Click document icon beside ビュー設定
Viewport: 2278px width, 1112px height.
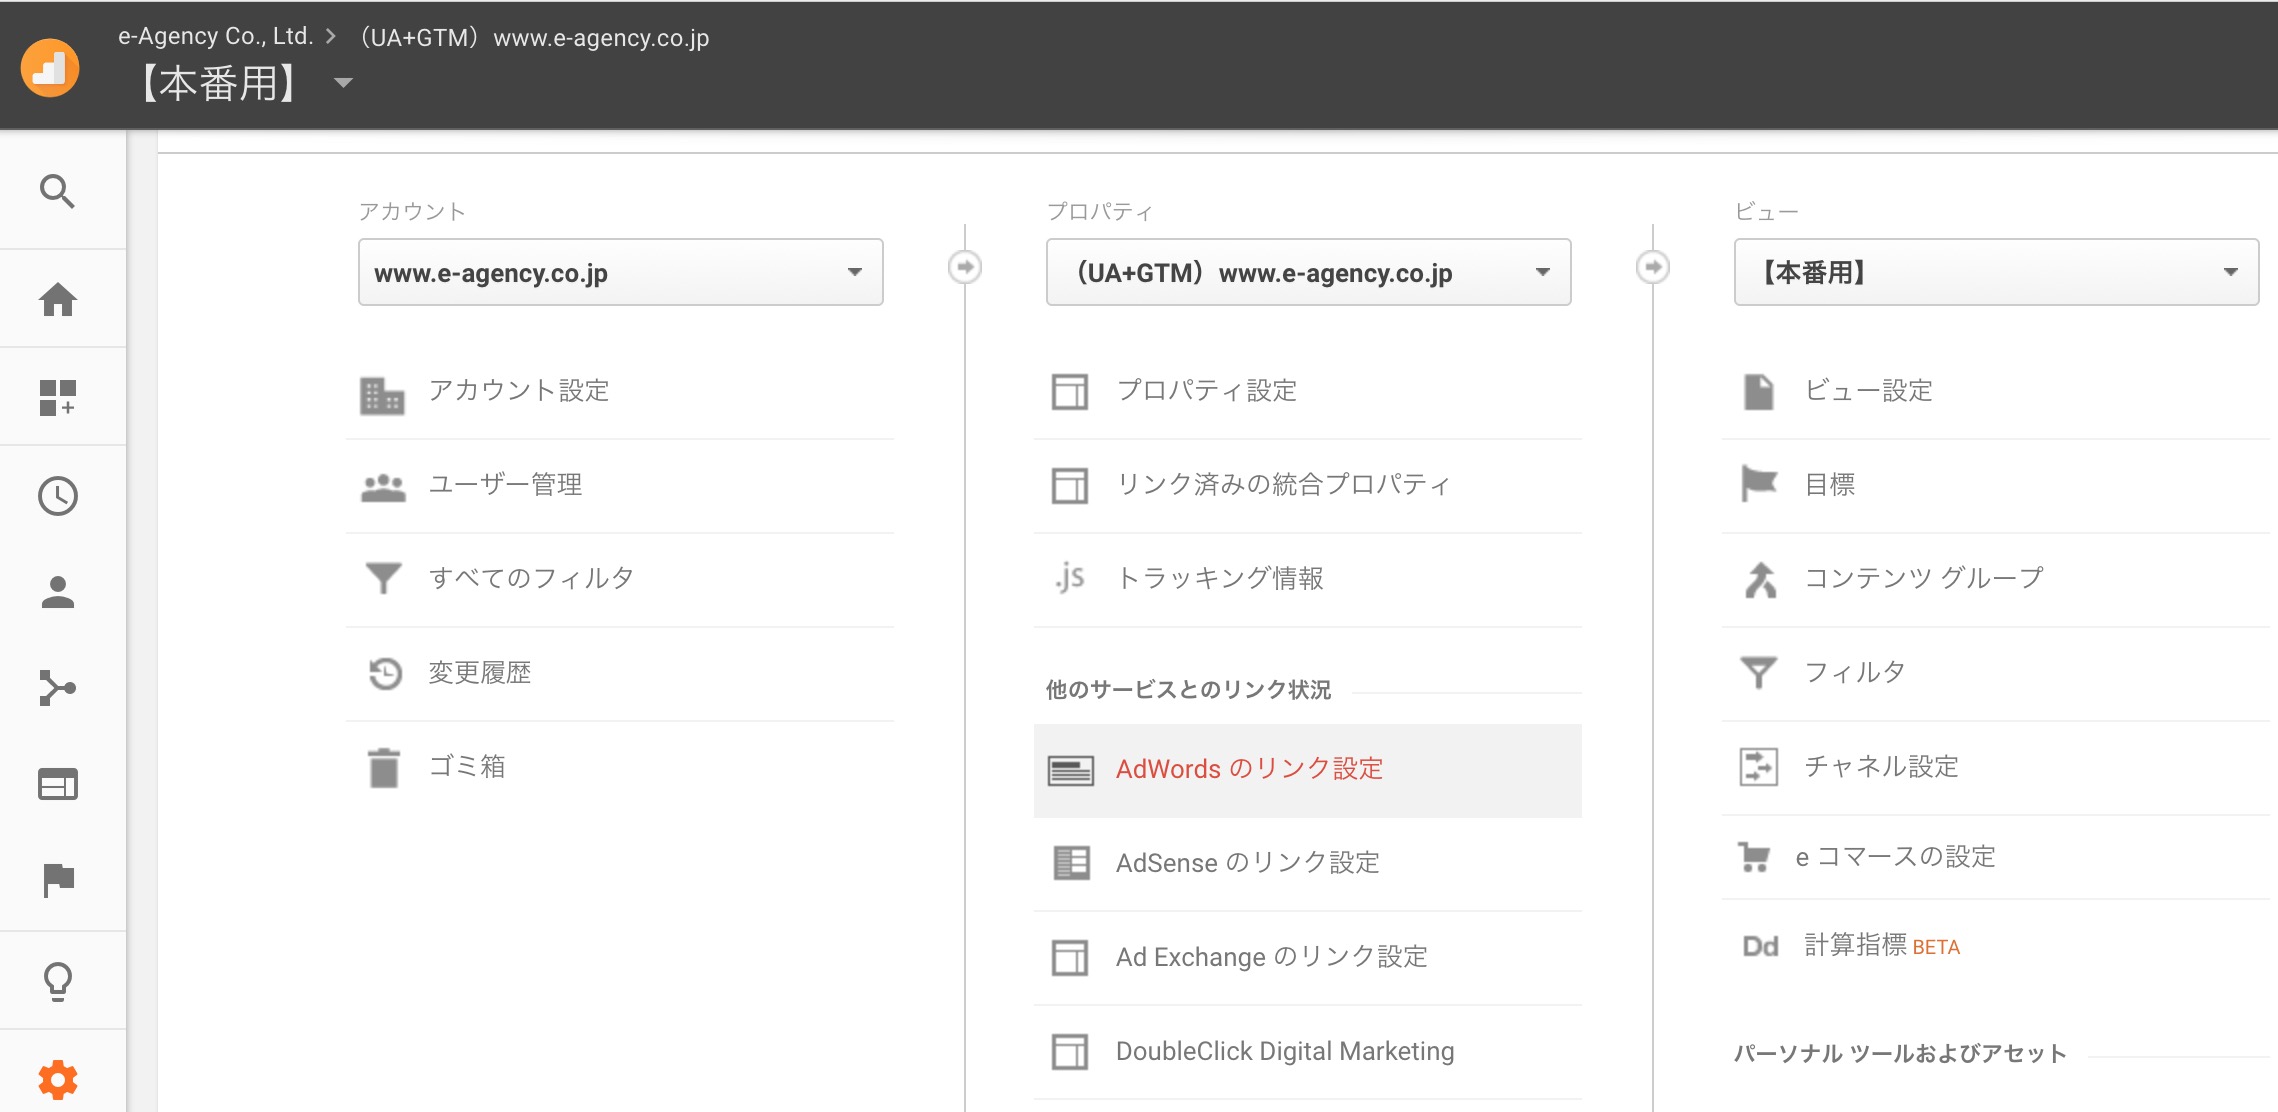click(1759, 391)
